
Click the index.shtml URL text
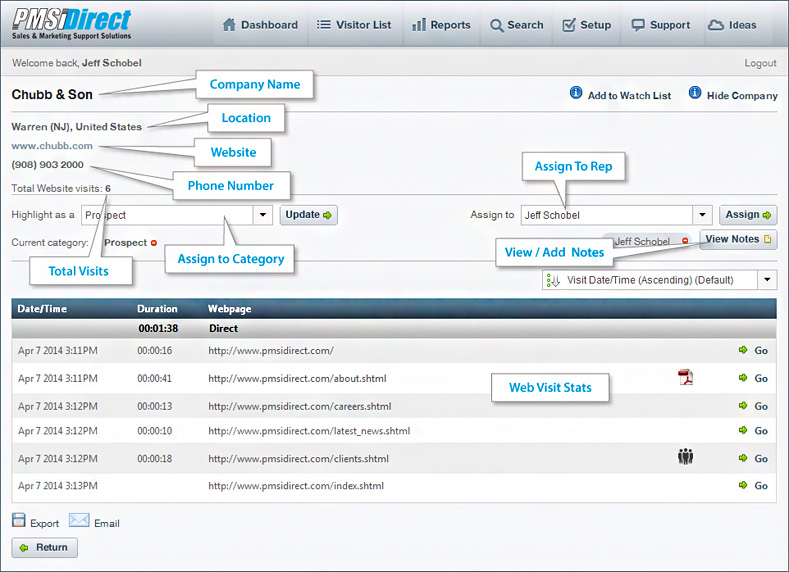[296, 485]
